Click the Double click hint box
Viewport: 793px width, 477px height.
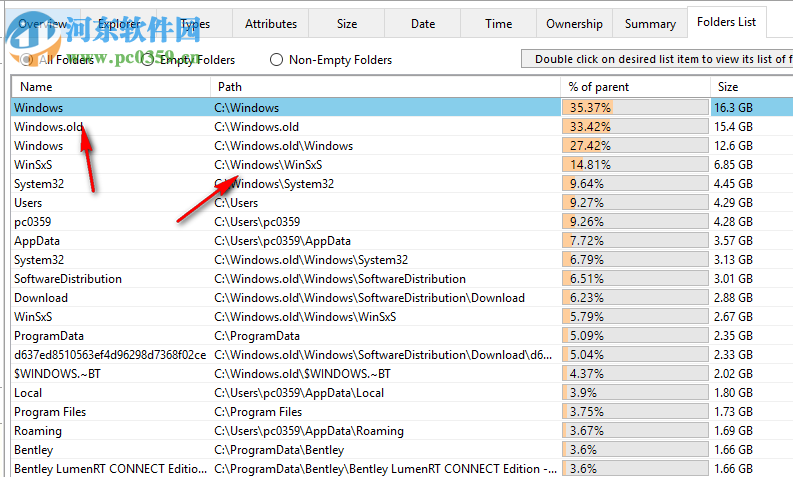(657, 59)
